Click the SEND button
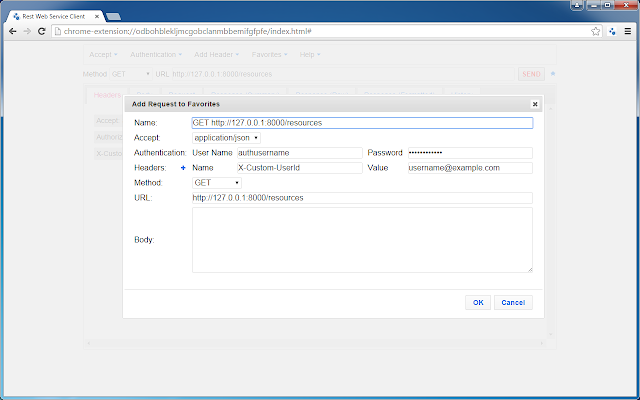This screenshot has width=640, height=400. tap(531, 74)
